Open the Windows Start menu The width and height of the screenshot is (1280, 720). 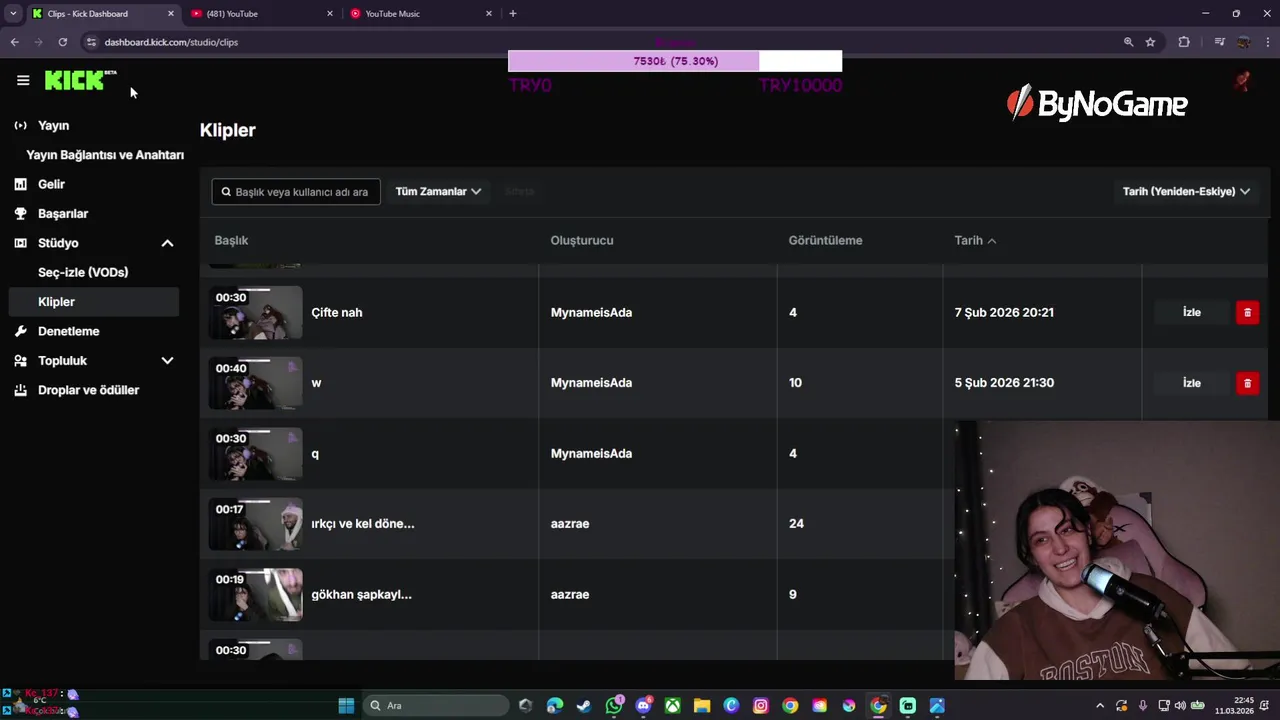pos(346,705)
